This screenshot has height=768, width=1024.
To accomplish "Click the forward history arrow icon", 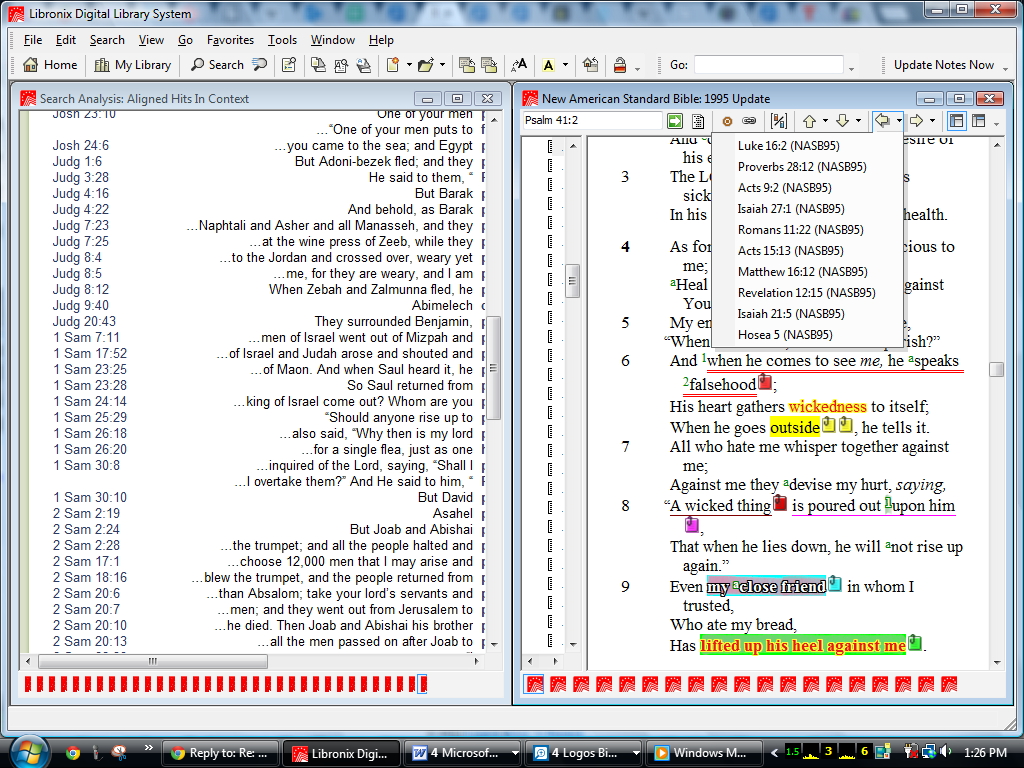I will coord(916,121).
